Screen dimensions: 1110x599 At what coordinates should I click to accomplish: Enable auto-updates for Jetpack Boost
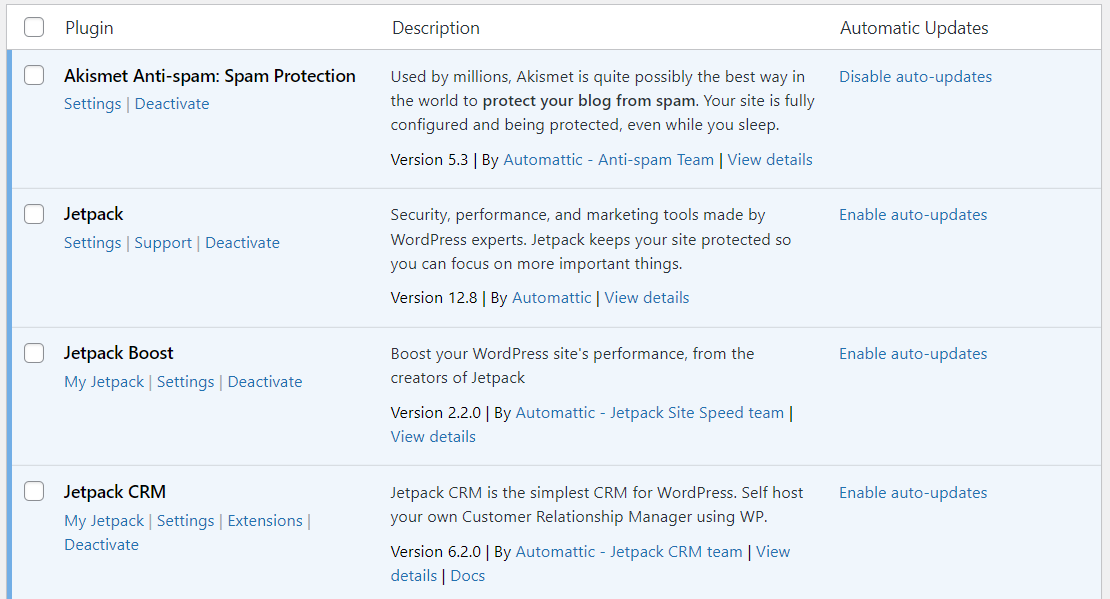point(912,353)
